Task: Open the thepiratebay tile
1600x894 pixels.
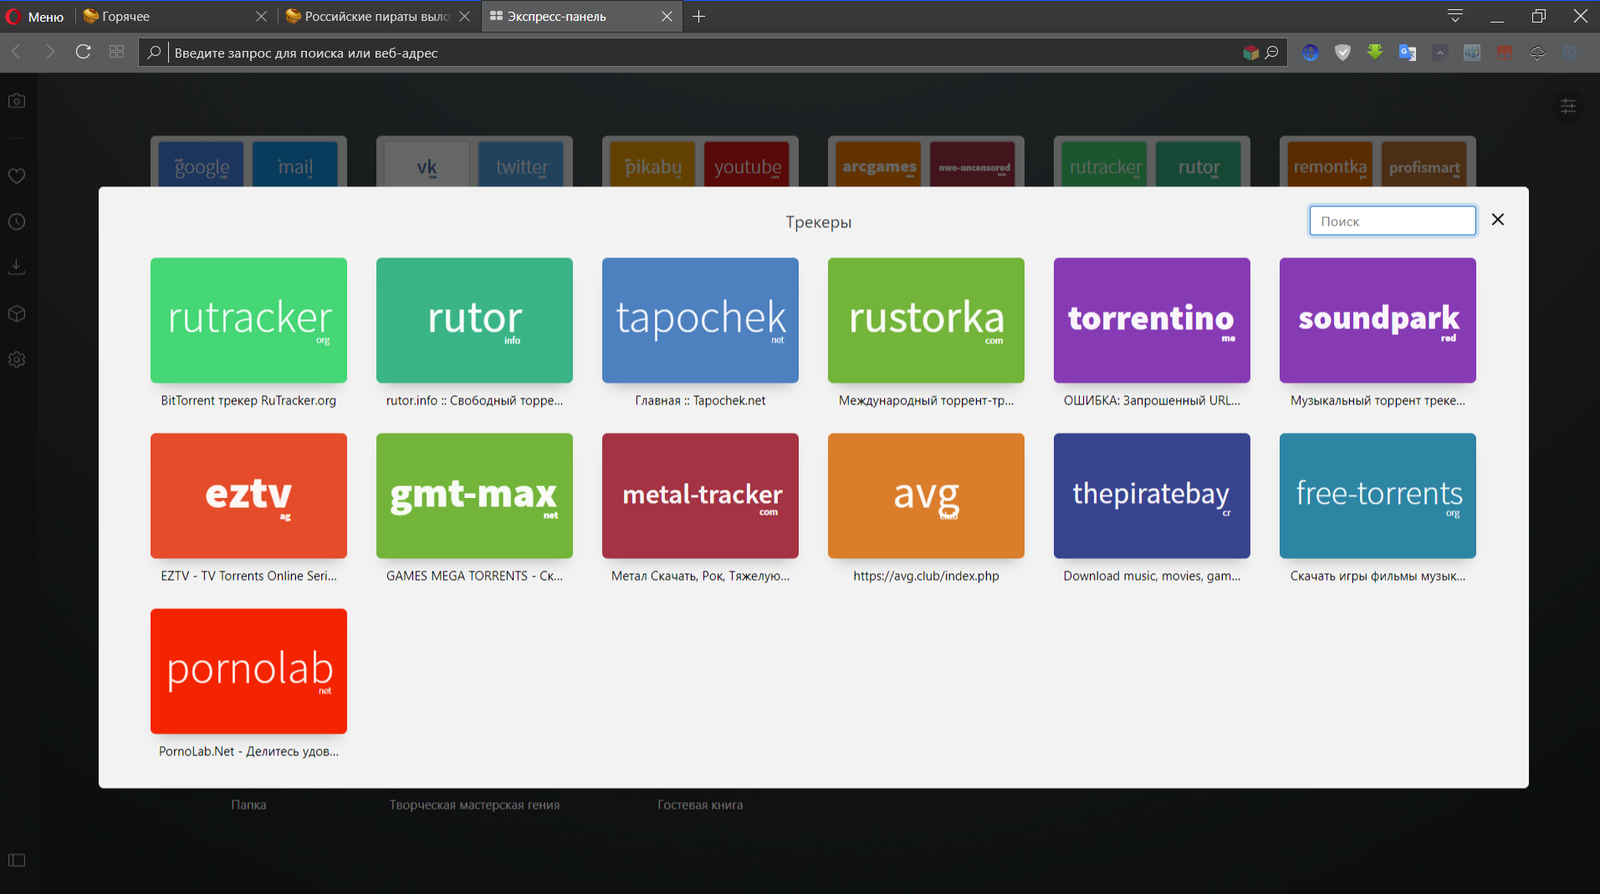Action: (x=1152, y=496)
